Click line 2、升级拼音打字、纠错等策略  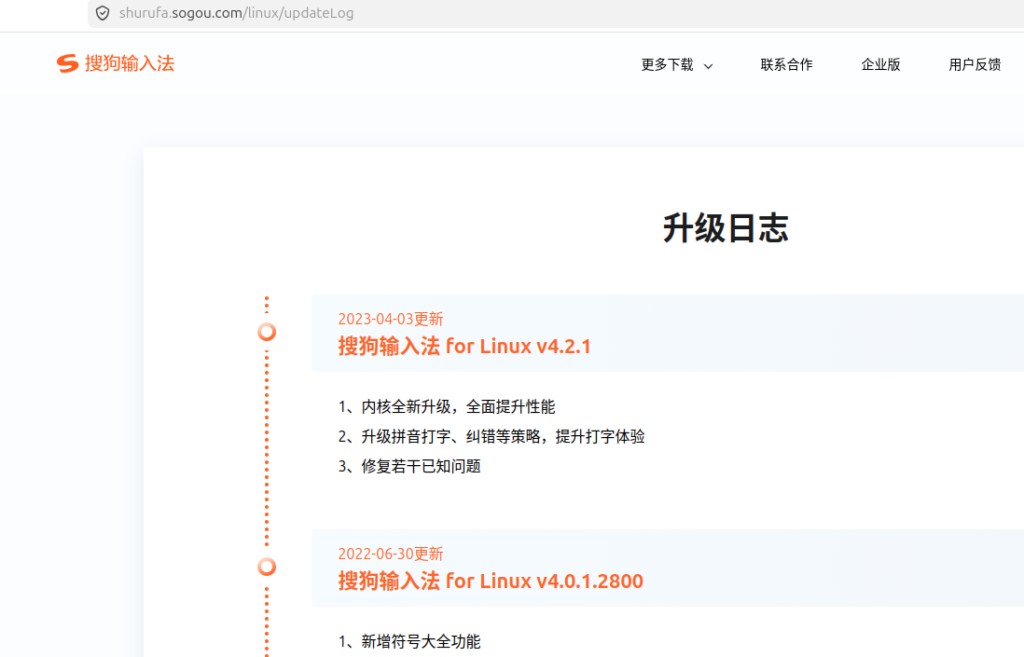click(x=492, y=436)
